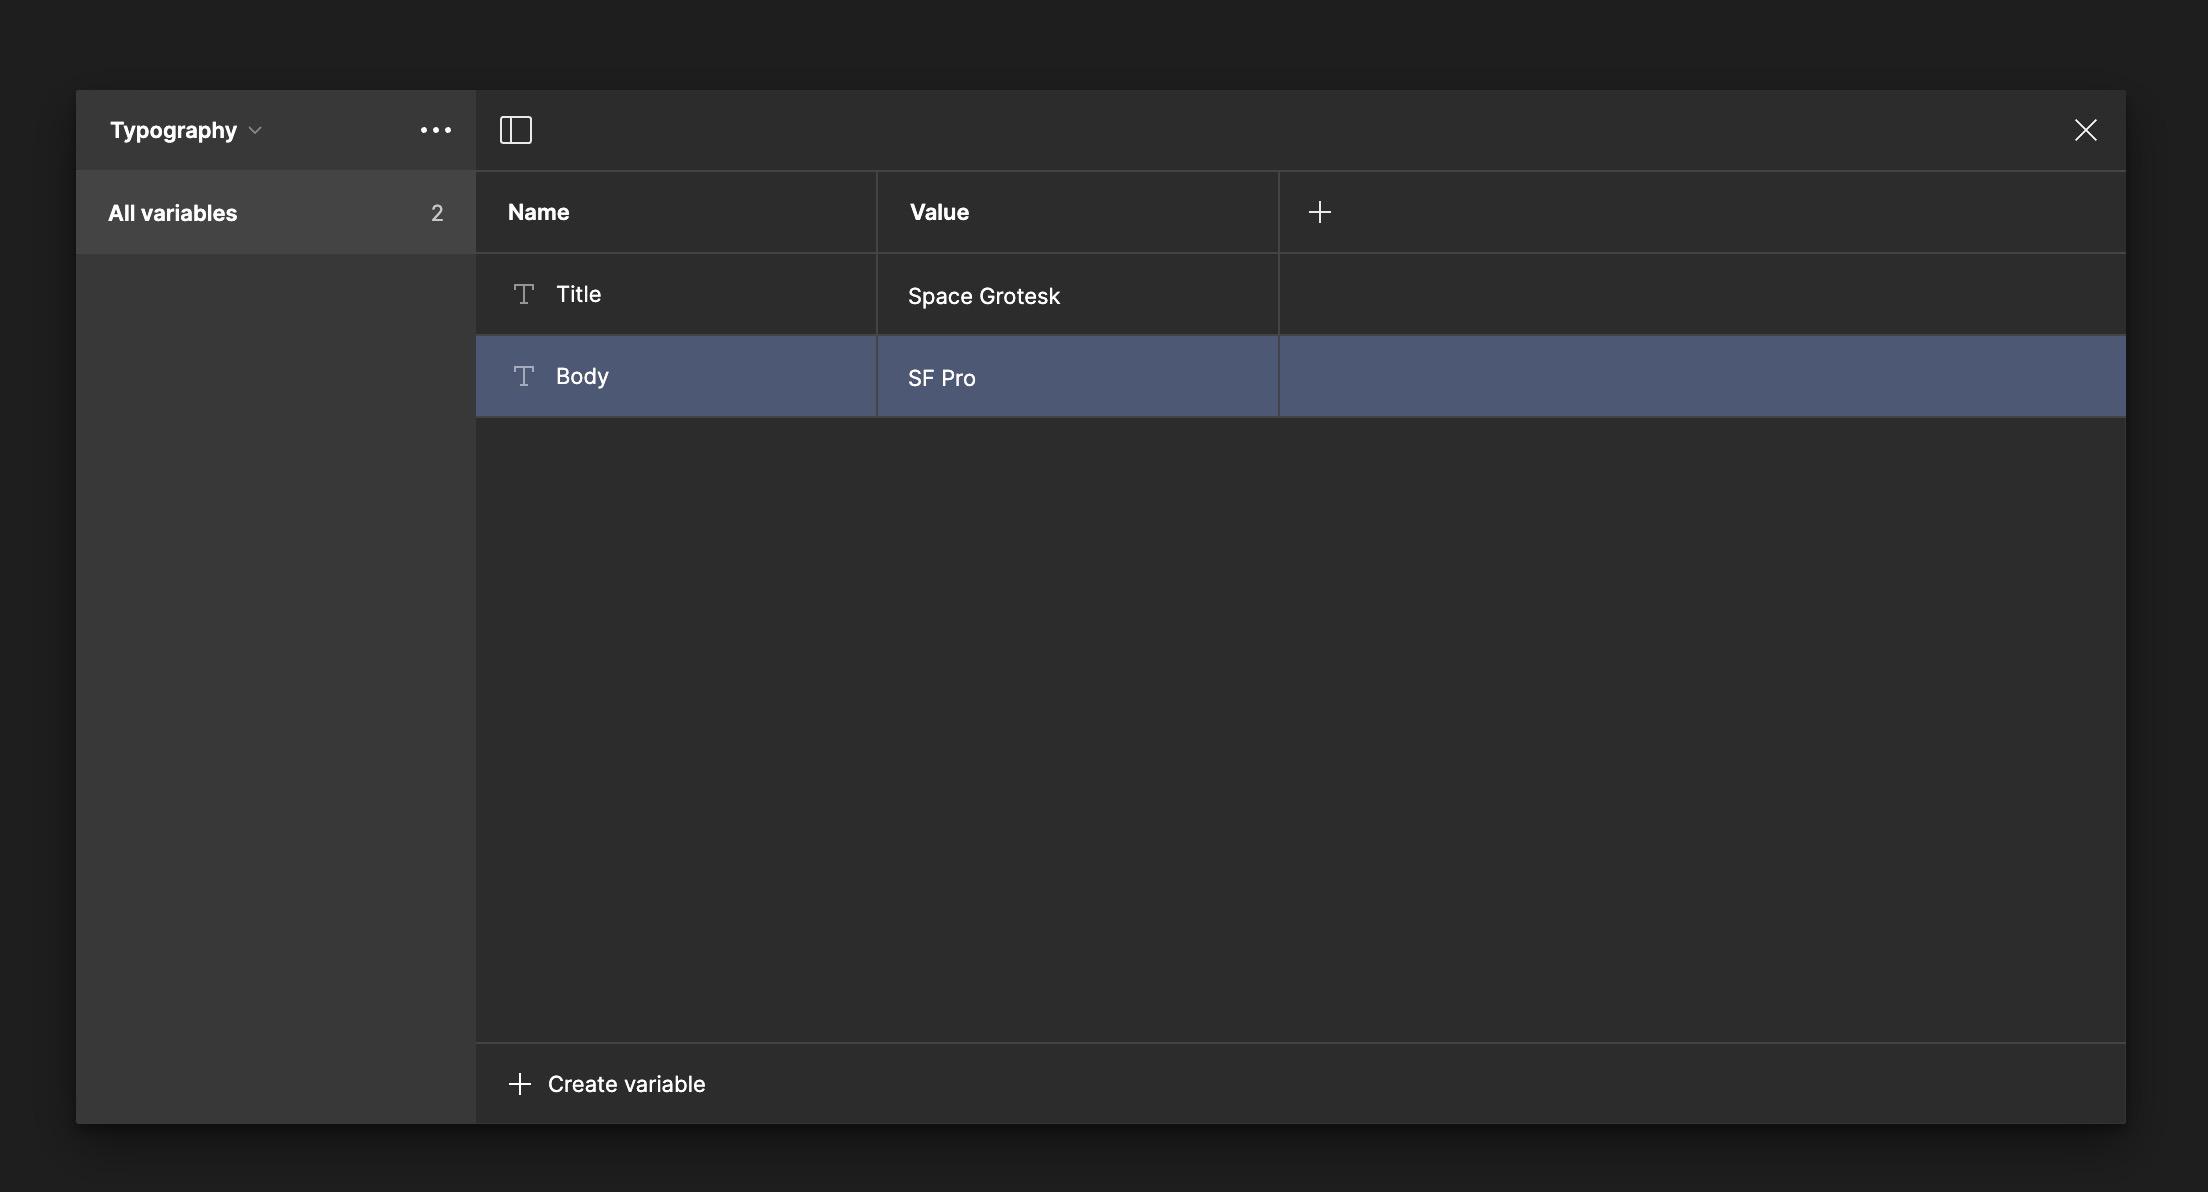
Task: Click the variable count 2 badge
Action: click(437, 213)
